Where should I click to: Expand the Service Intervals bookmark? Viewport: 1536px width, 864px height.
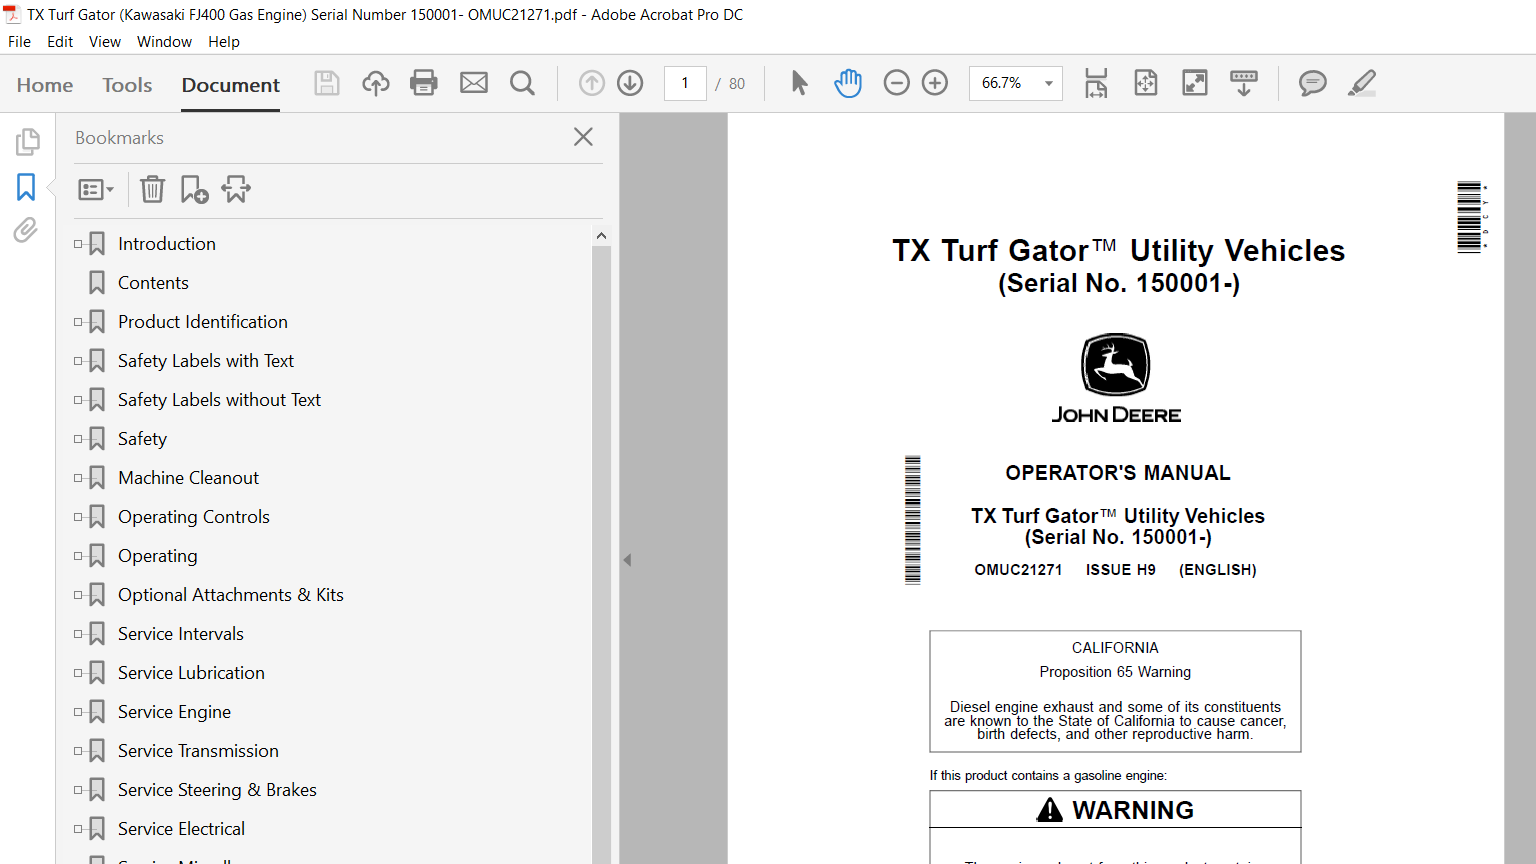(x=78, y=634)
